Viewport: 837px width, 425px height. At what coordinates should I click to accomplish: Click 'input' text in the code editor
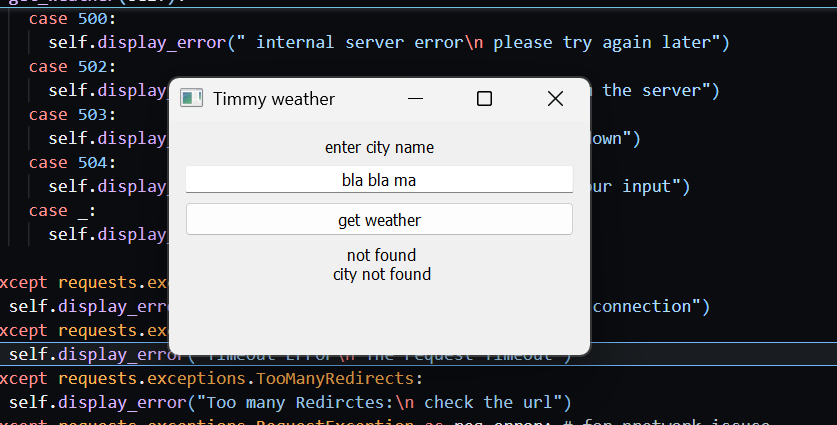pos(646,187)
